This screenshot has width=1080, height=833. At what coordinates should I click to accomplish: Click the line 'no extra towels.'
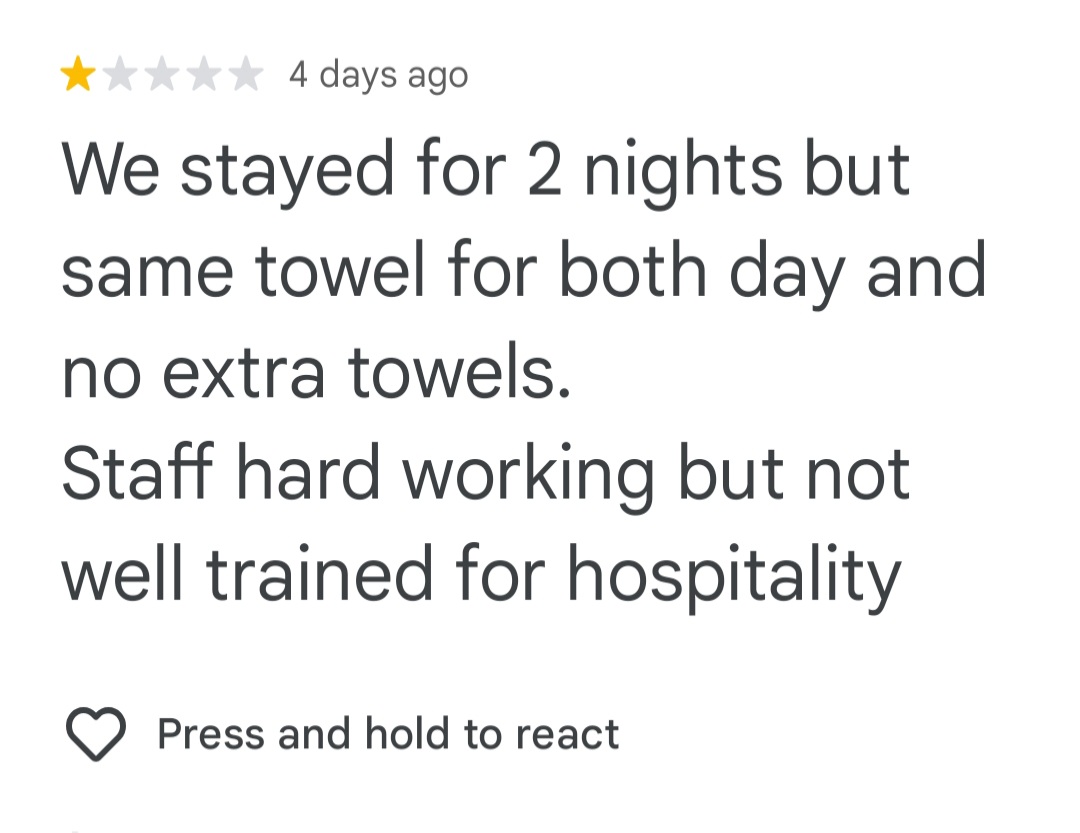click(317, 373)
